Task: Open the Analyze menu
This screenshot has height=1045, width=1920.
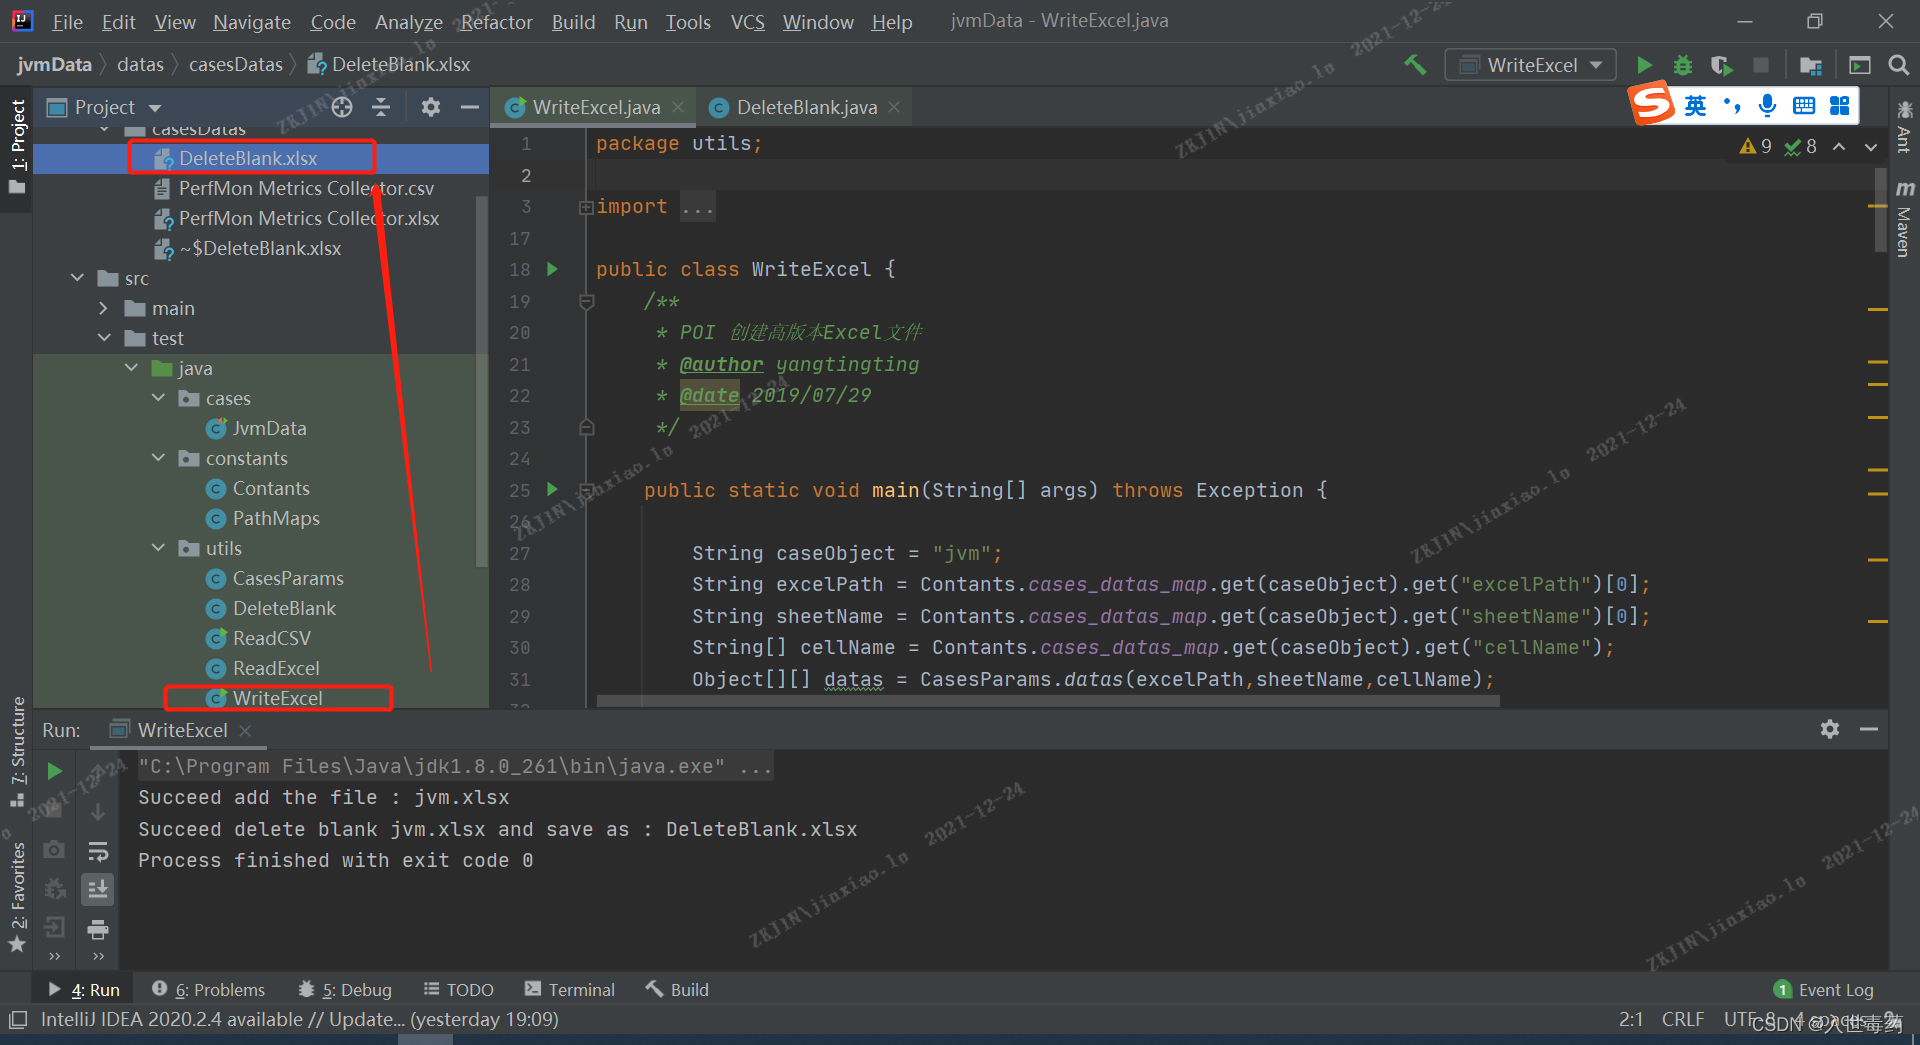Action: coord(408,21)
